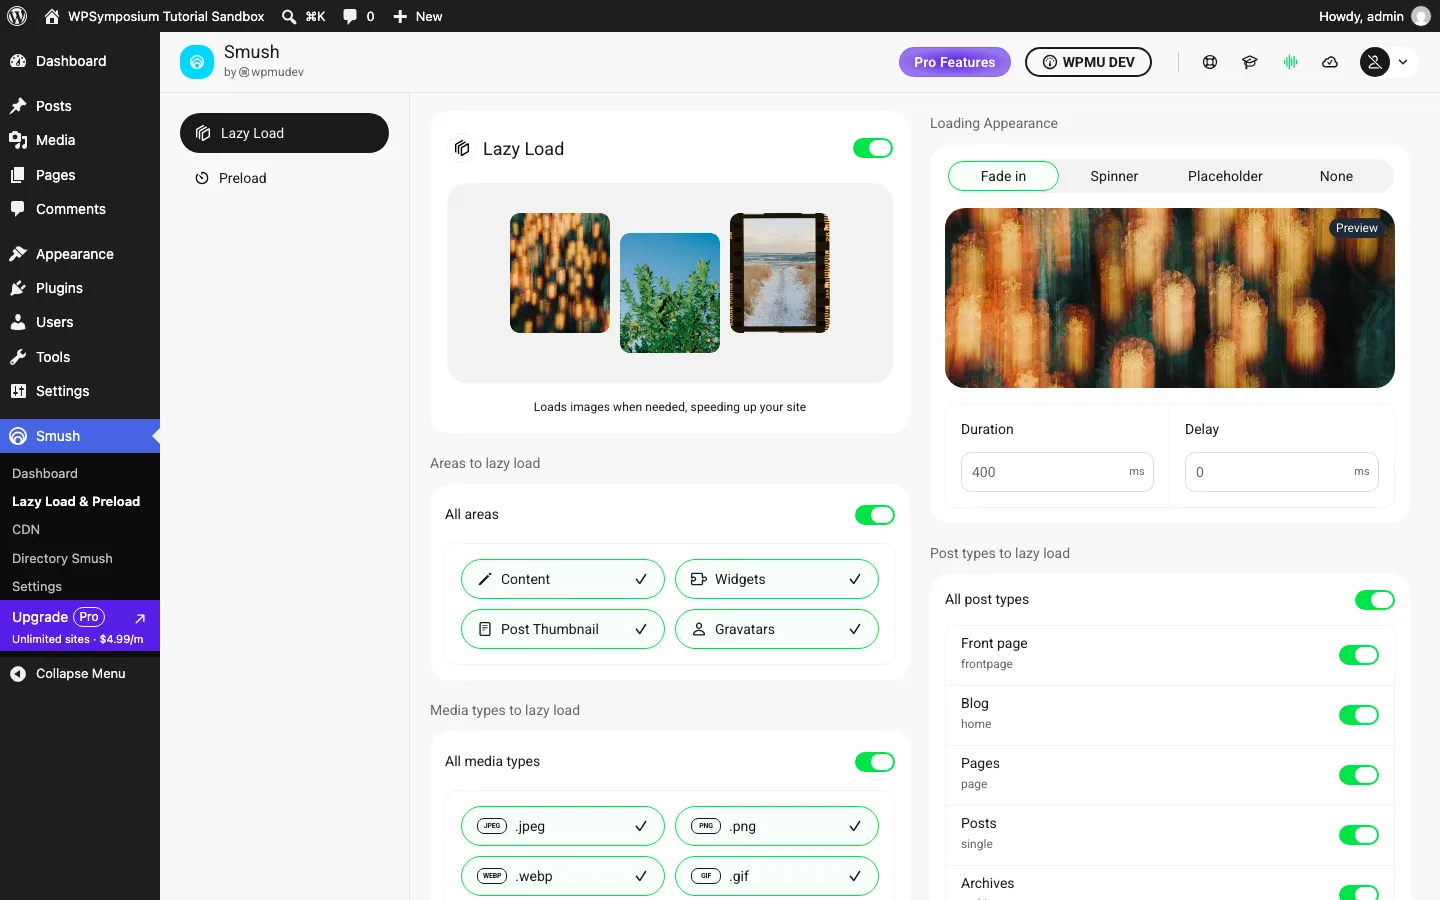This screenshot has width=1440, height=900.
Task: Click the Upgrade Pro arrow icon
Action: 140,618
